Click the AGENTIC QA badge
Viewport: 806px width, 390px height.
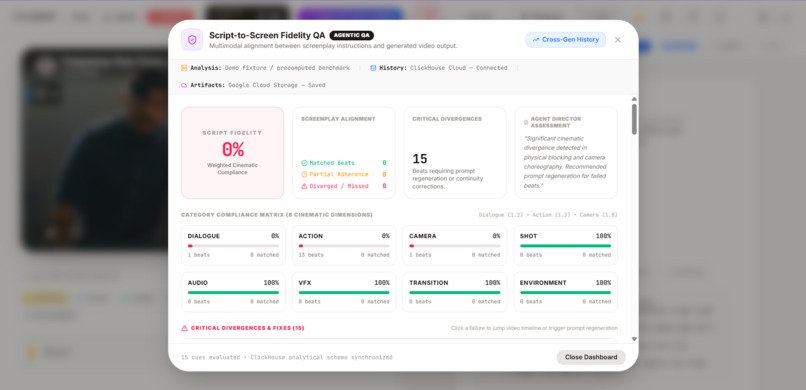coord(352,35)
